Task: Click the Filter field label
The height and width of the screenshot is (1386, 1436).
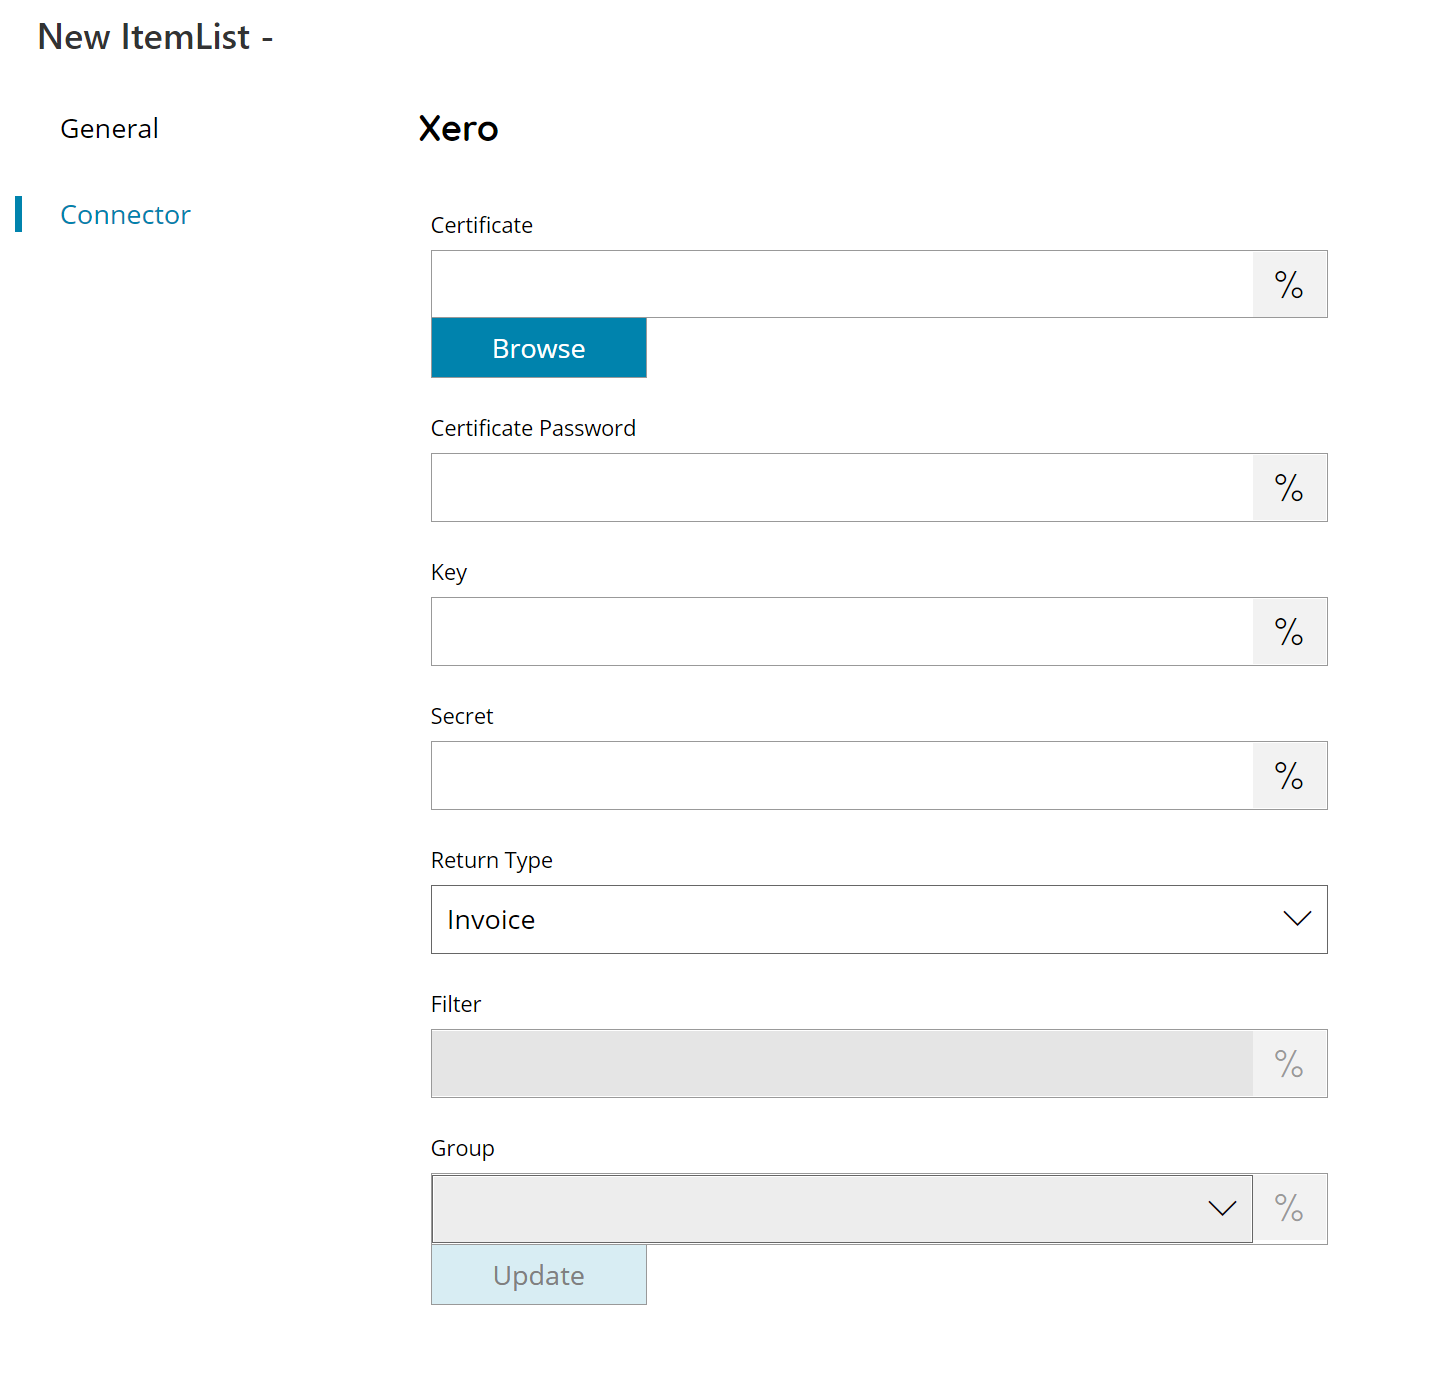Action: coord(456,1004)
